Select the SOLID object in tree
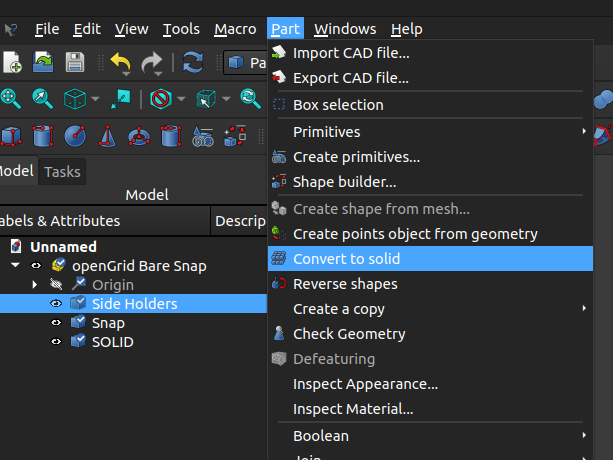Screen dimensions: 613x460 (x=112, y=342)
